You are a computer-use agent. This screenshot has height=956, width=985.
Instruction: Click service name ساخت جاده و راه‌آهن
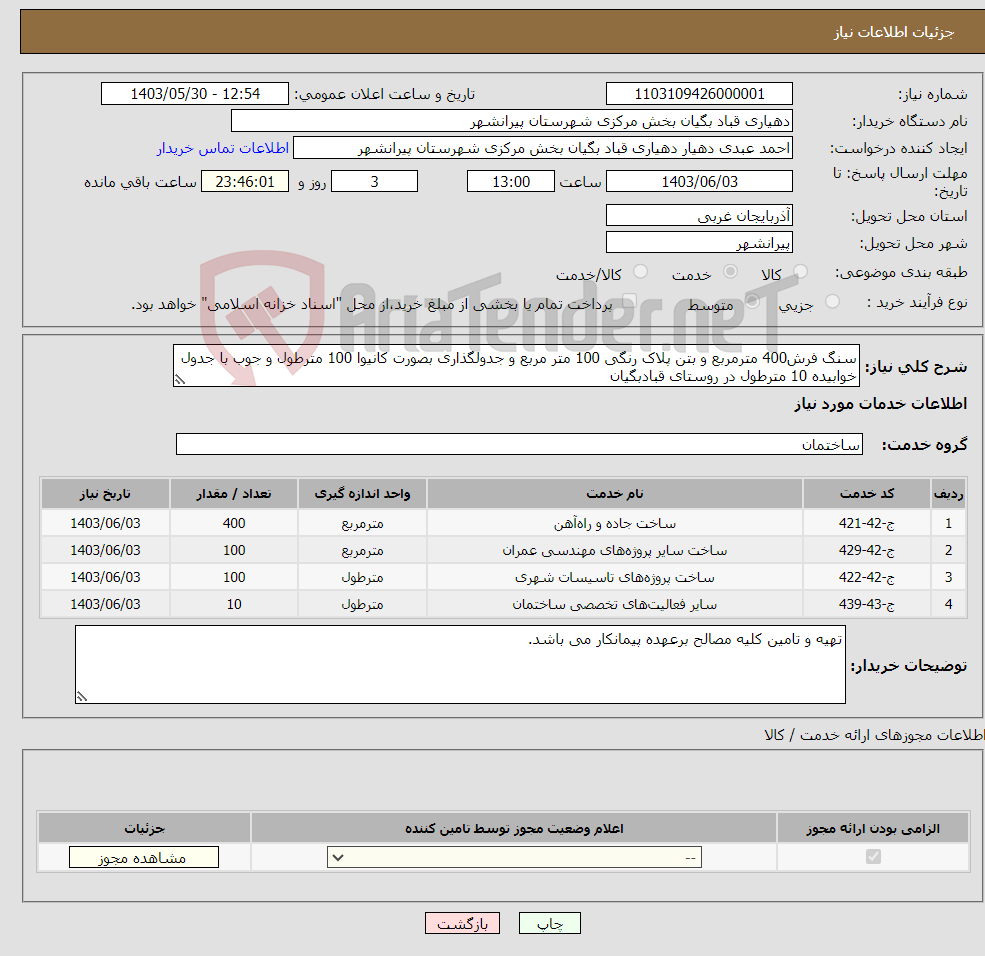(615, 523)
